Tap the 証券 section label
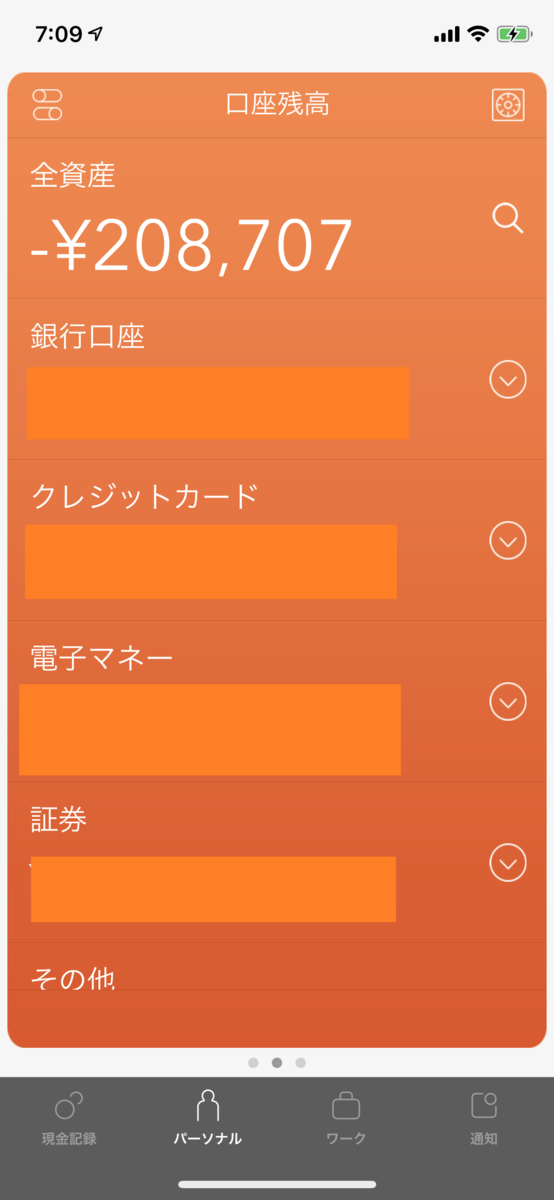554x1200 pixels. pyautogui.click(x=59, y=819)
